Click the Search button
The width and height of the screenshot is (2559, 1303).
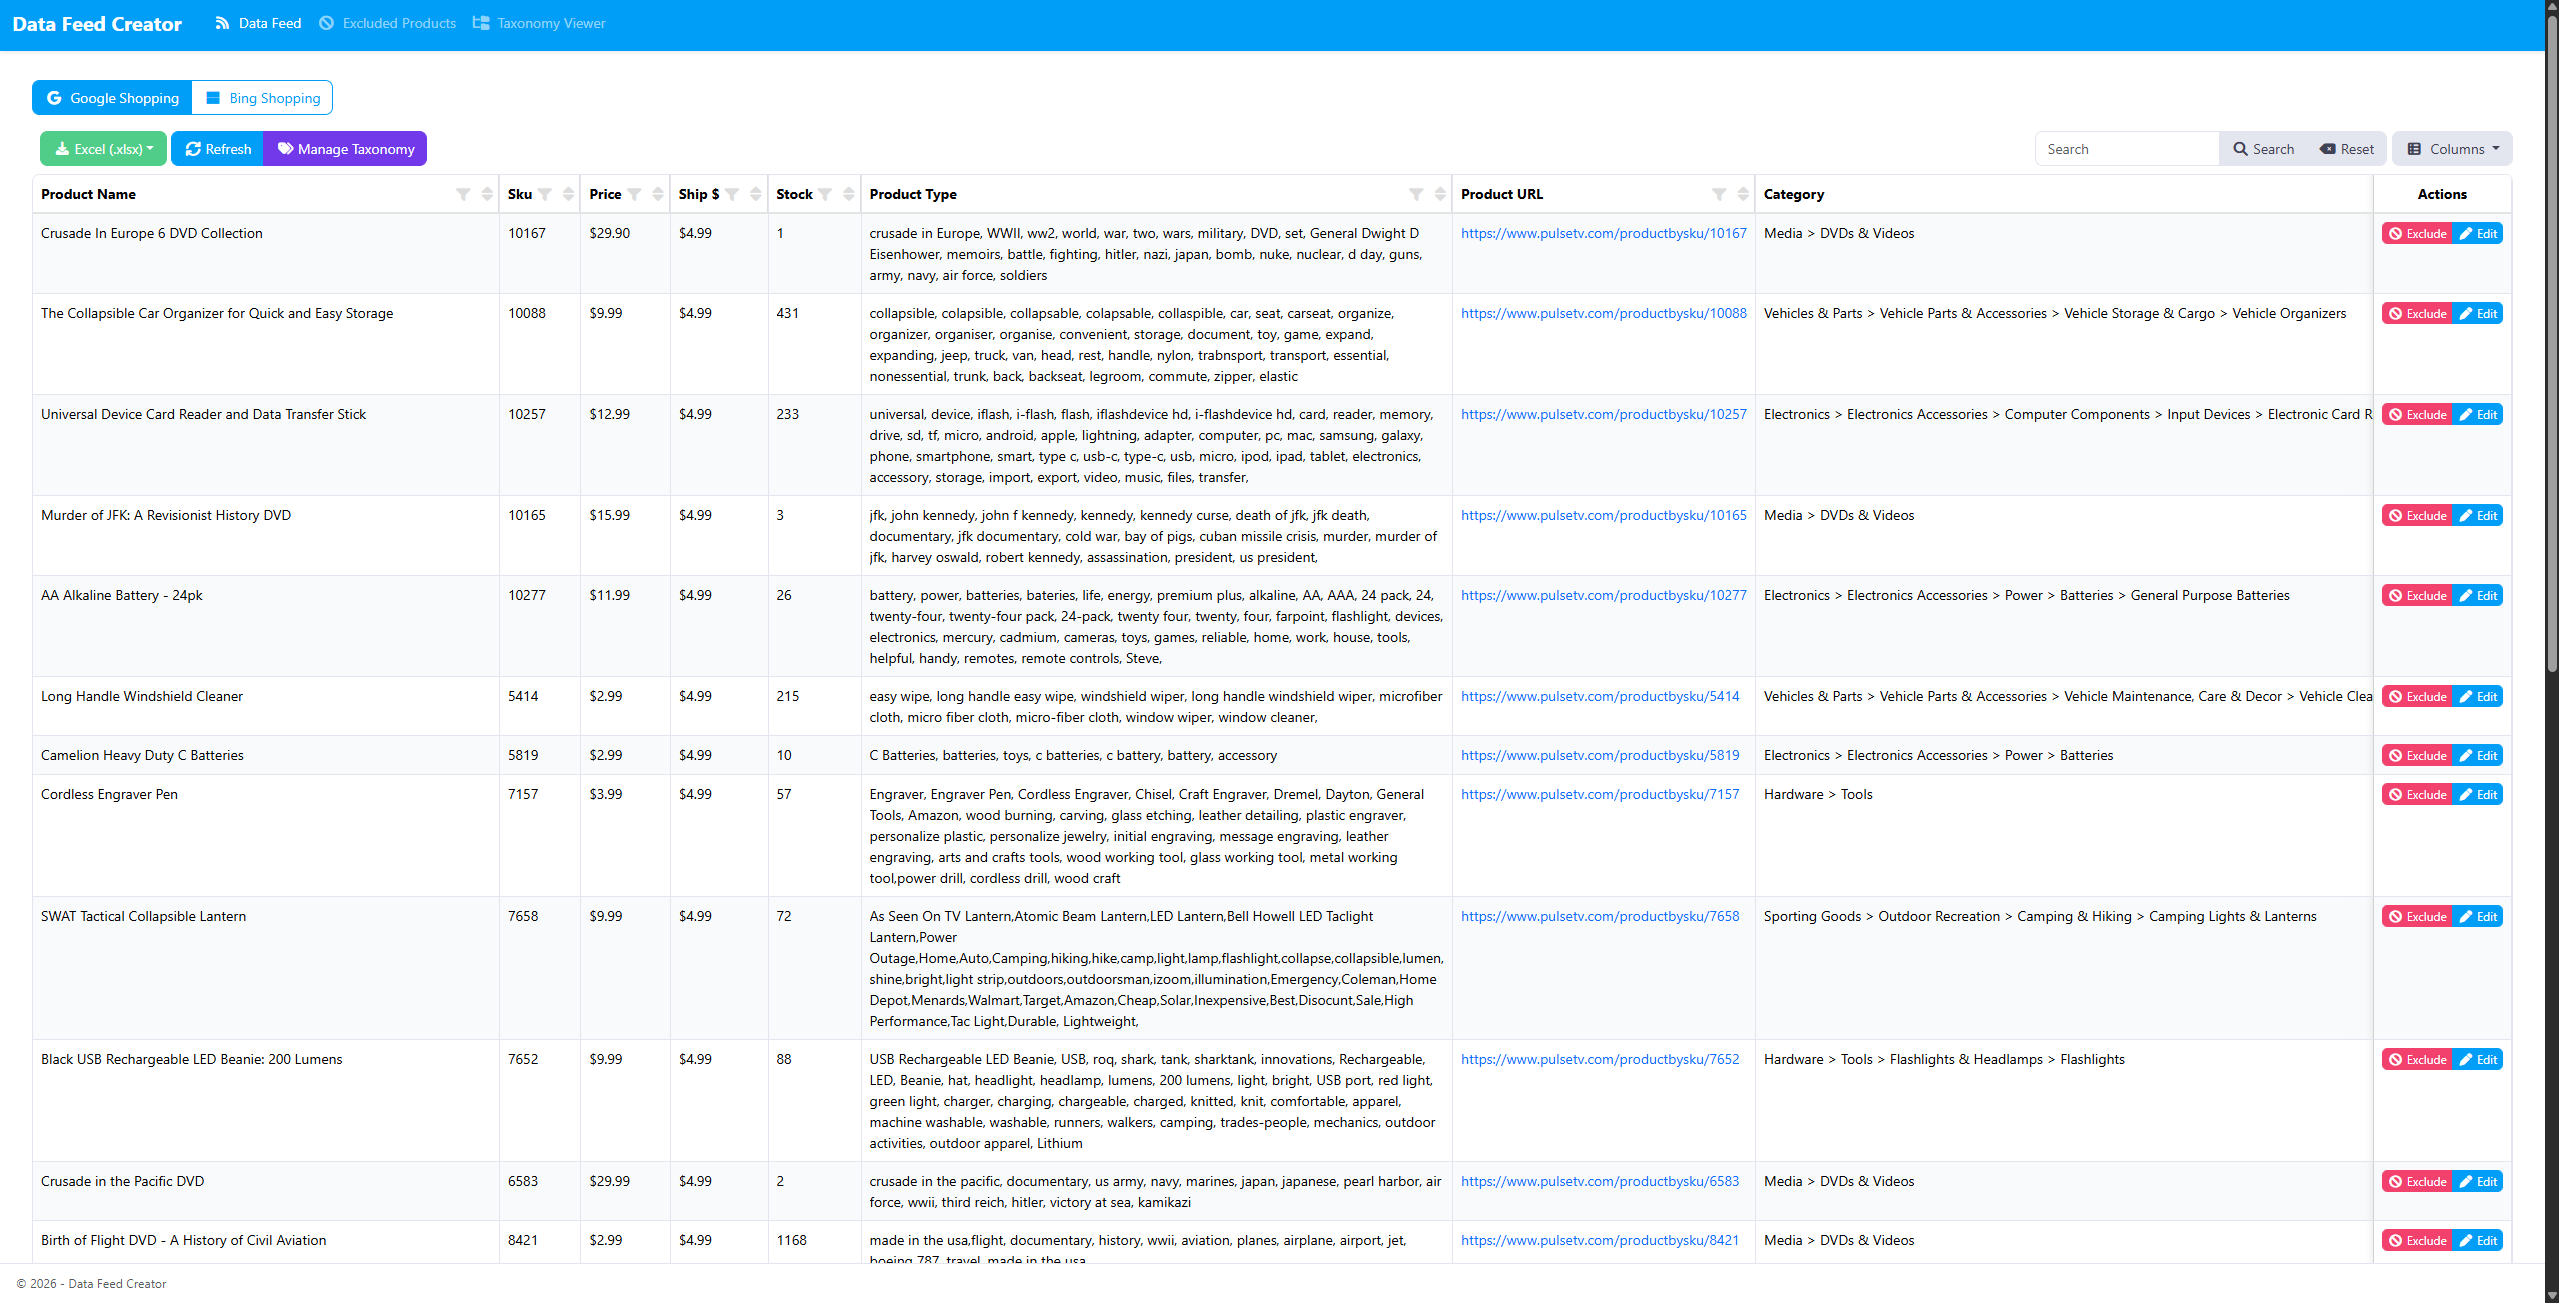(x=2263, y=149)
